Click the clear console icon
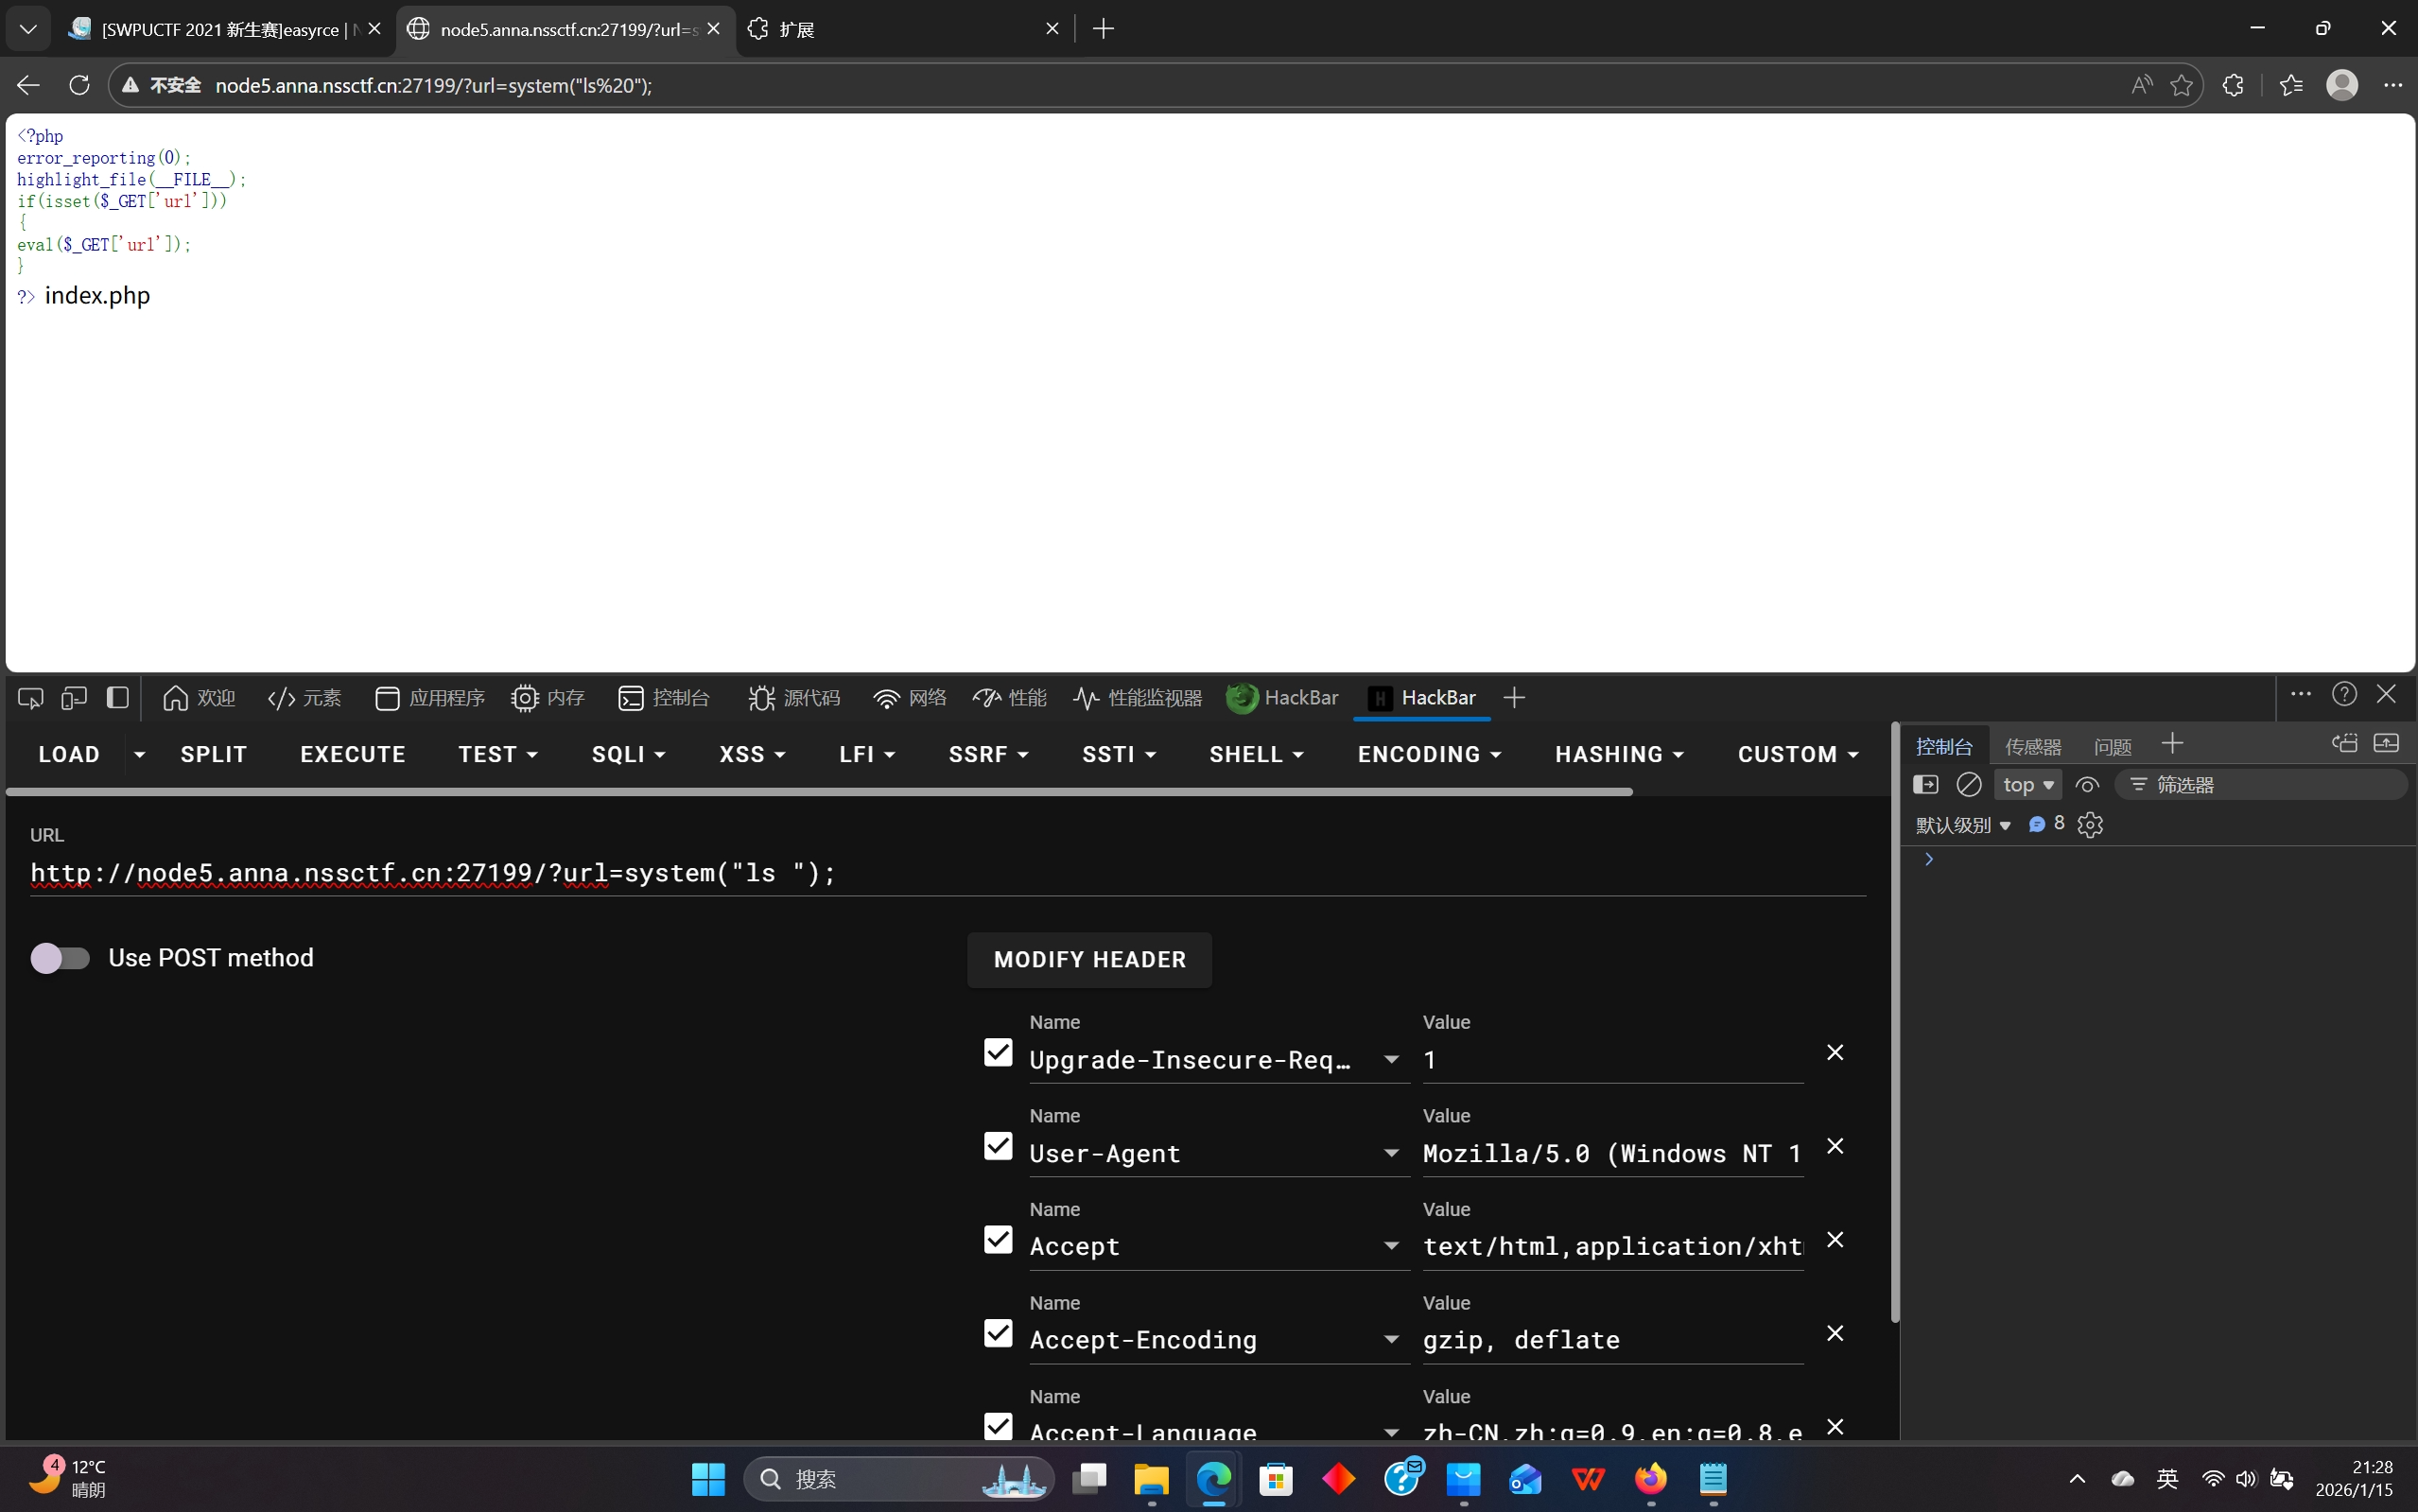Image resolution: width=2418 pixels, height=1512 pixels. coord(1968,785)
